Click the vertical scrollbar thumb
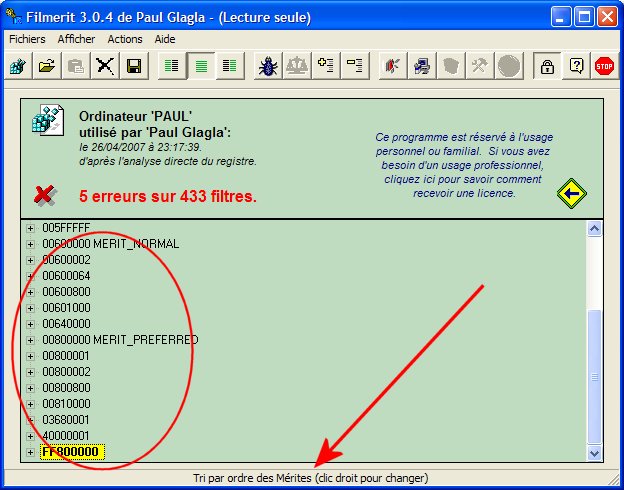The height and width of the screenshot is (490, 624). coord(594,377)
